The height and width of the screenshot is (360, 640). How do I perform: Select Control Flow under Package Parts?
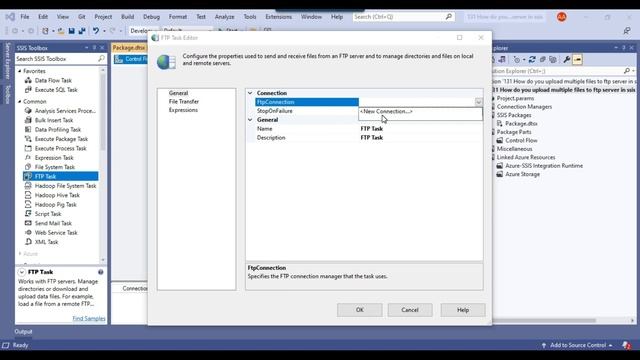521,140
